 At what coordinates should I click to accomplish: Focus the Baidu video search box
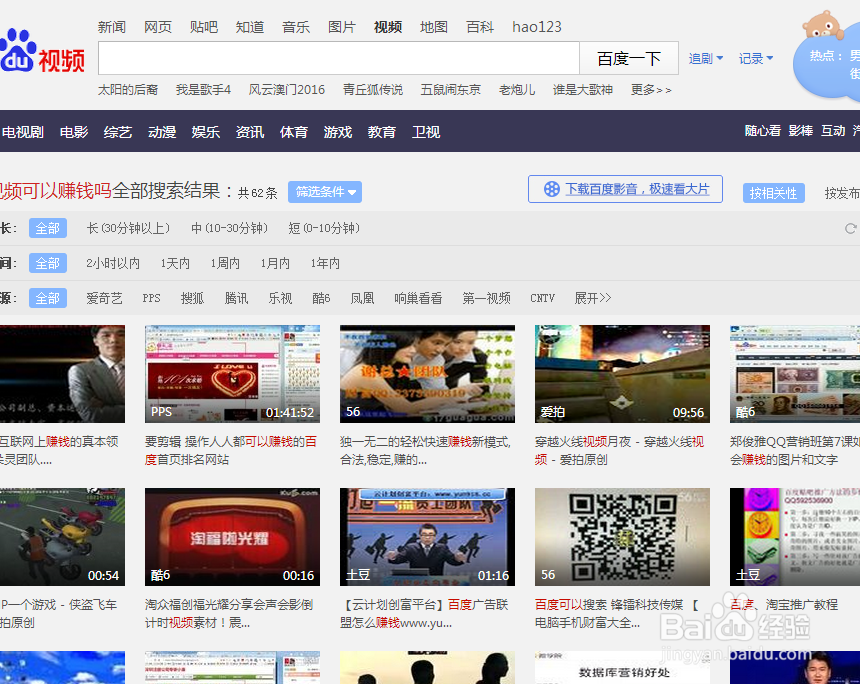[339, 58]
